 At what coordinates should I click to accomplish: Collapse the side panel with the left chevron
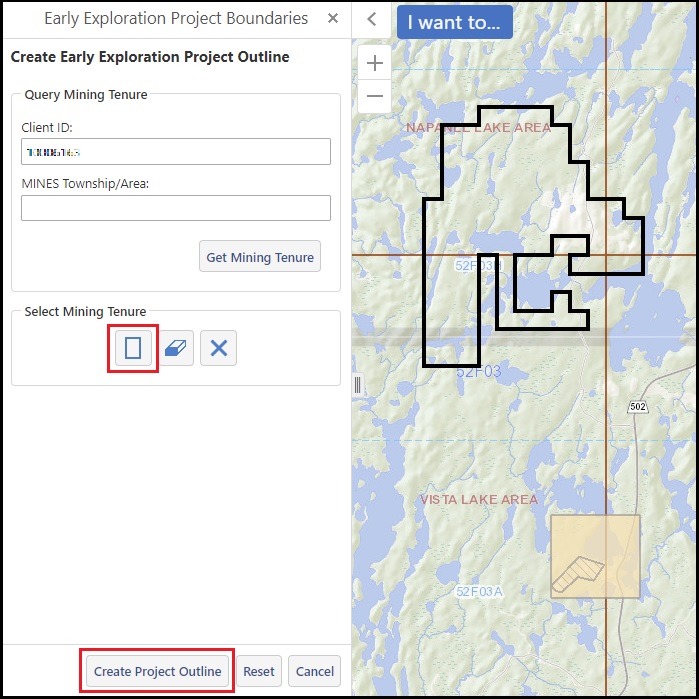371,19
